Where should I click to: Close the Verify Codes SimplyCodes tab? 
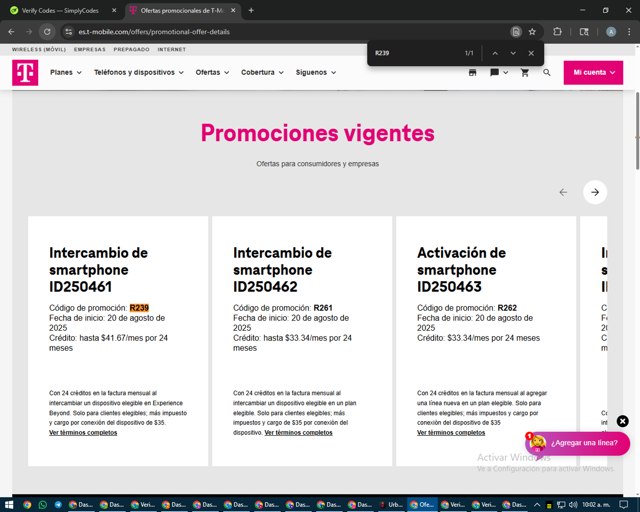[x=114, y=11]
